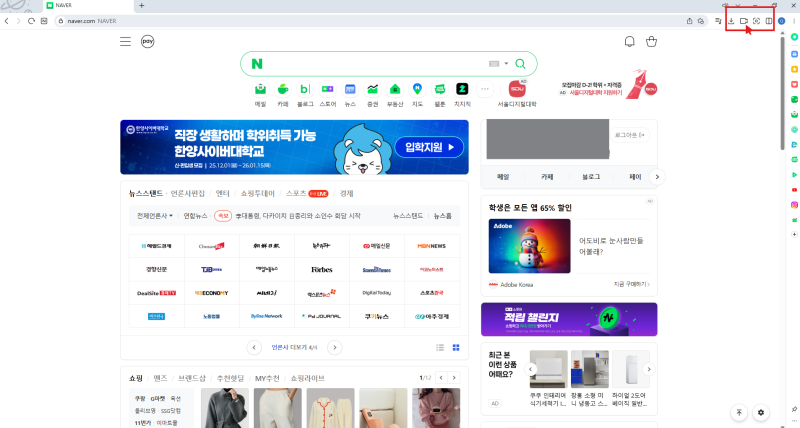Reload the page

tap(31, 21)
